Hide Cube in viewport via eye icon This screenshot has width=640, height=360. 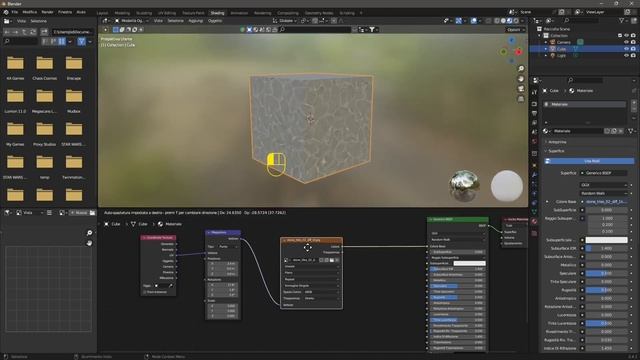click(x=626, y=49)
